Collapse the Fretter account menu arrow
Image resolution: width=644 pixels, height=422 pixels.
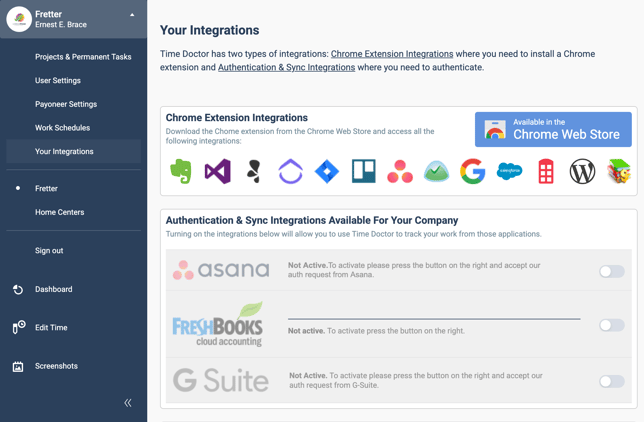click(x=132, y=15)
